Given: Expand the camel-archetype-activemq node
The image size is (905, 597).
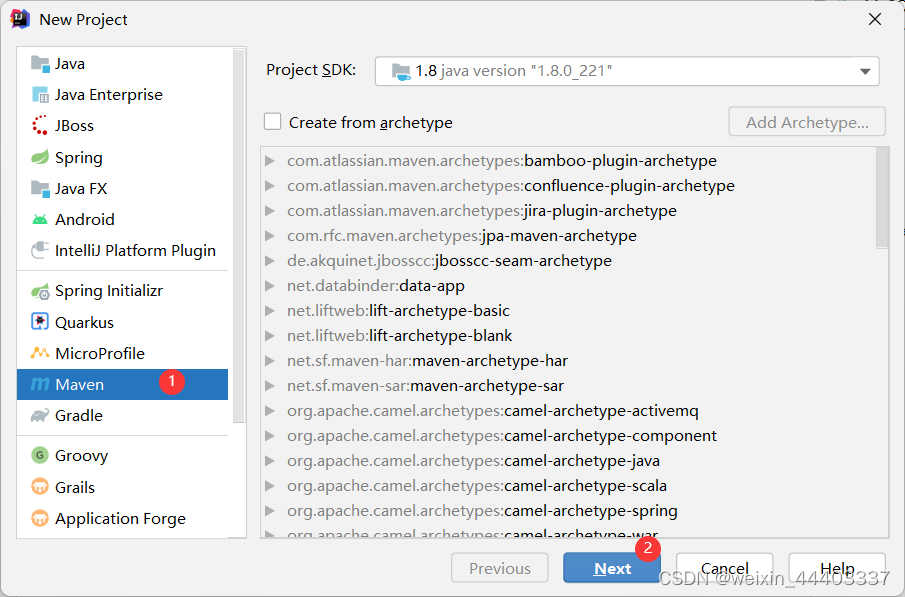Looking at the screenshot, I should (x=270, y=411).
